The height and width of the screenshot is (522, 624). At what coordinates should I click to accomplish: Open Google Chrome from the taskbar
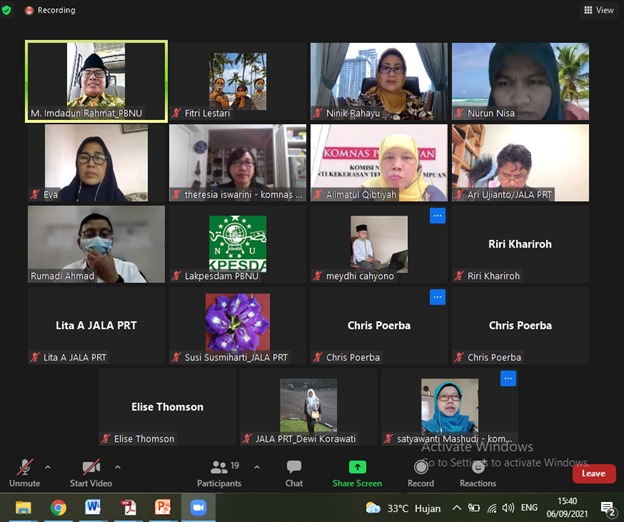tap(58, 508)
